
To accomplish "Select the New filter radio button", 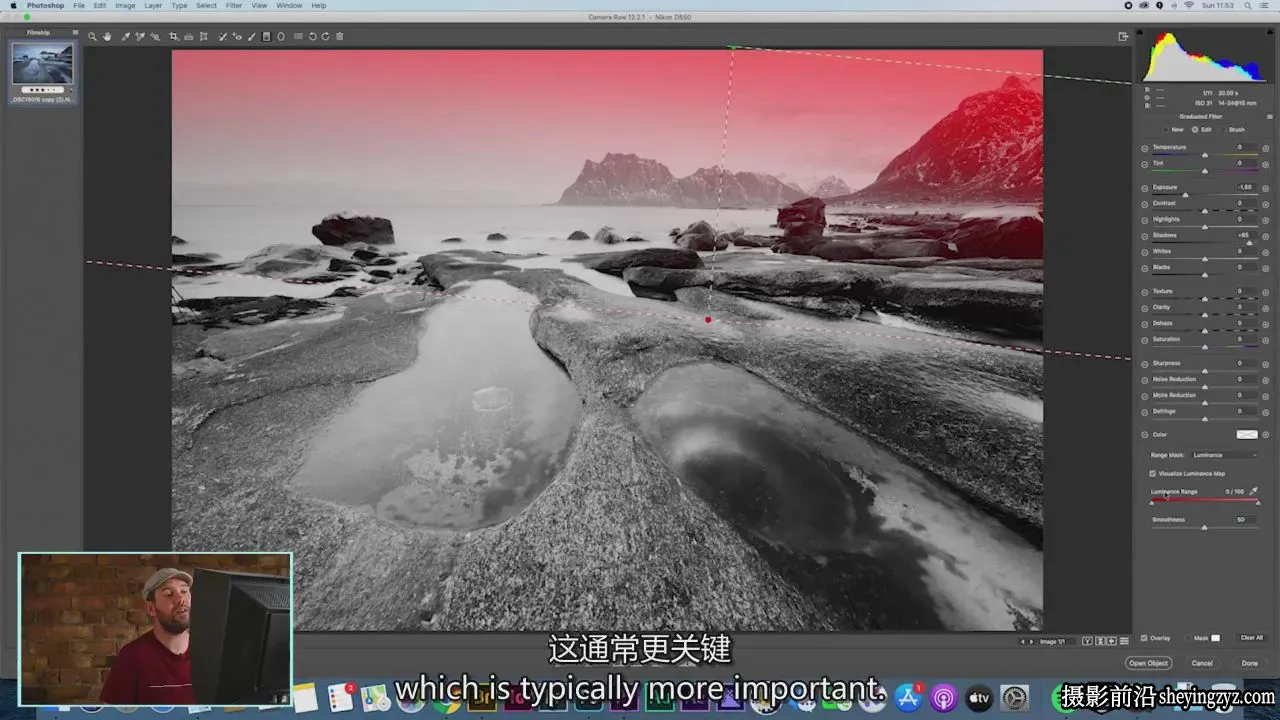I will click(1166, 129).
